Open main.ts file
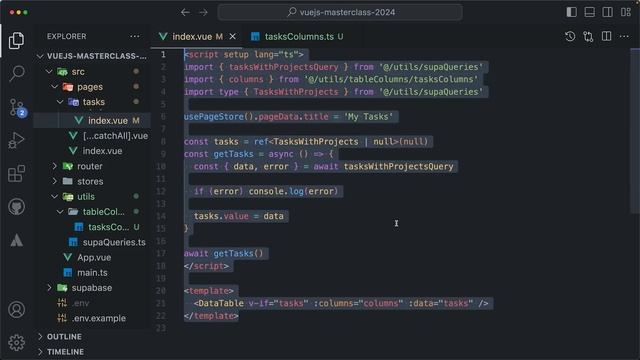 pyautogui.click(x=92, y=273)
